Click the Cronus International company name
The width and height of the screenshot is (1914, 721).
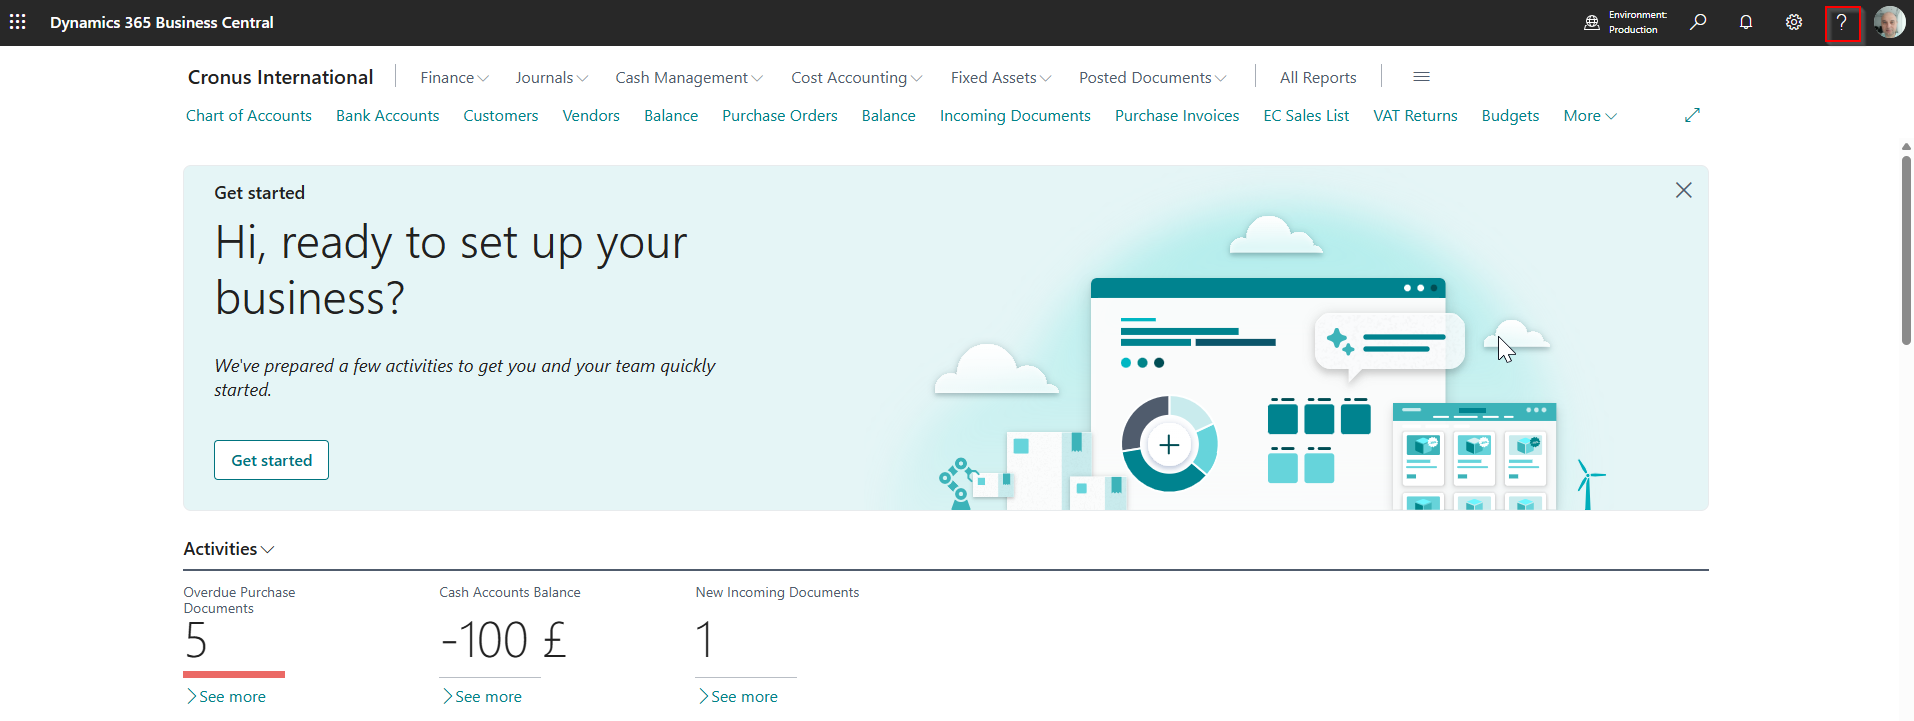pos(280,77)
